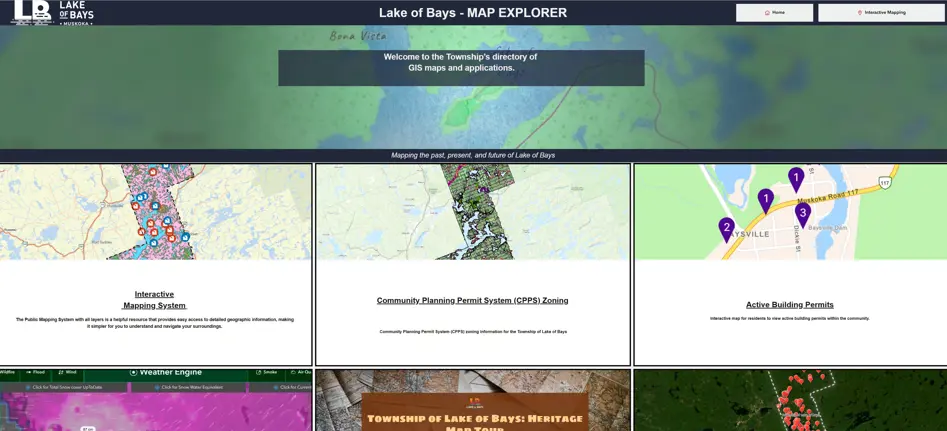Go to the Home page button
947x431 pixels.
click(774, 13)
